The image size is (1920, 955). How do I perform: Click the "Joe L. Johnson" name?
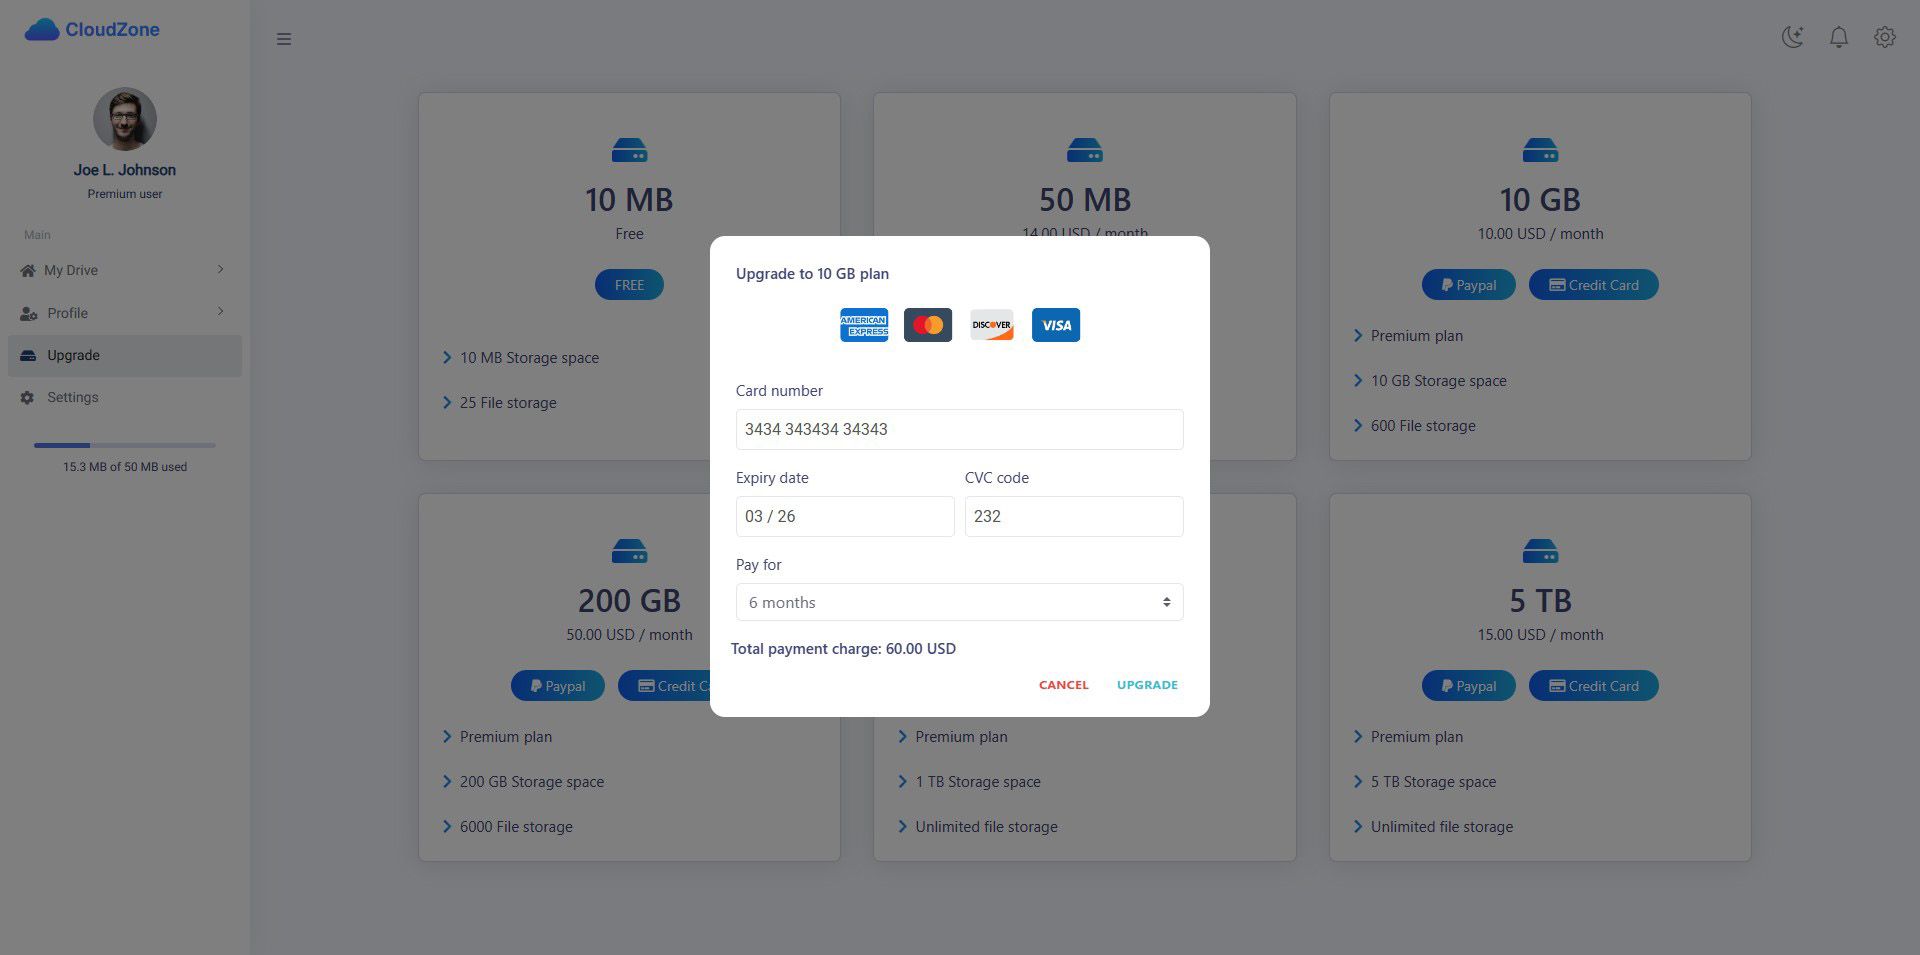click(125, 170)
